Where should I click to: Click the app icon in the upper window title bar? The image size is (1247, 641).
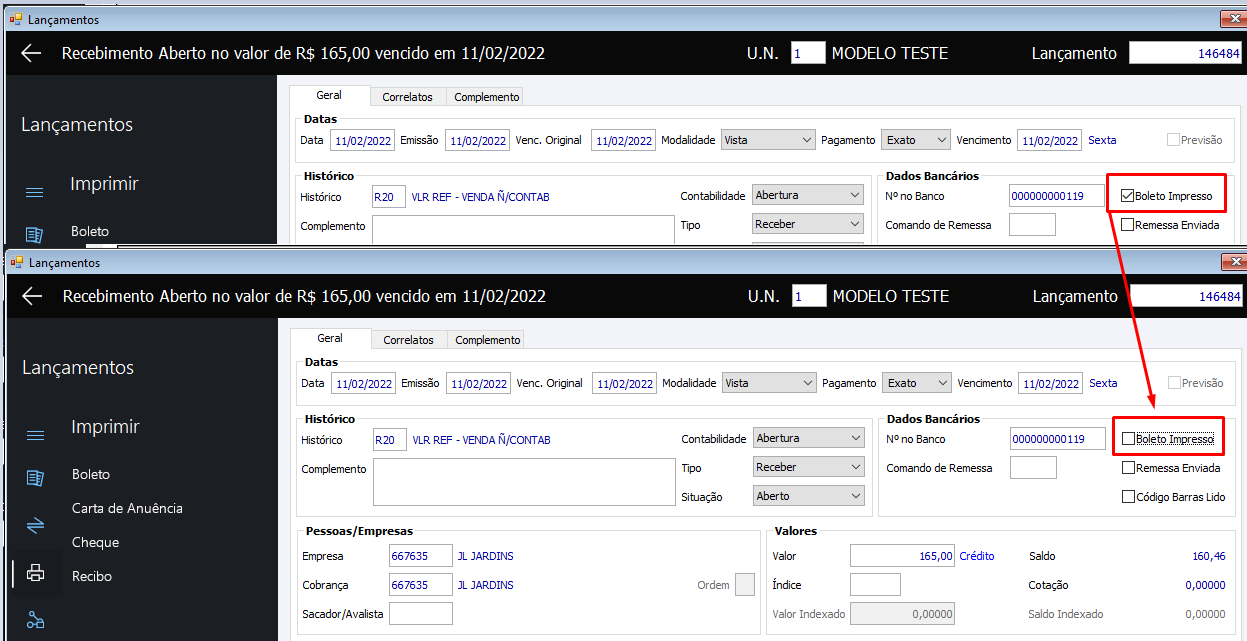[x=15, y=19]
